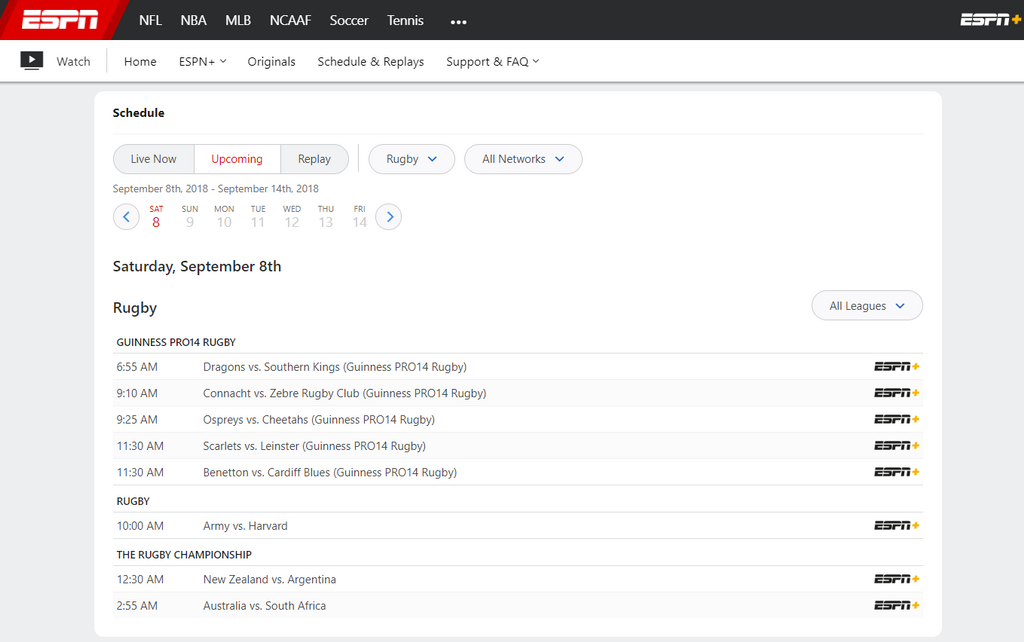Open the NFL menu
The width and height of the screenshot is (1024, 642).
[x=150, y=20]
